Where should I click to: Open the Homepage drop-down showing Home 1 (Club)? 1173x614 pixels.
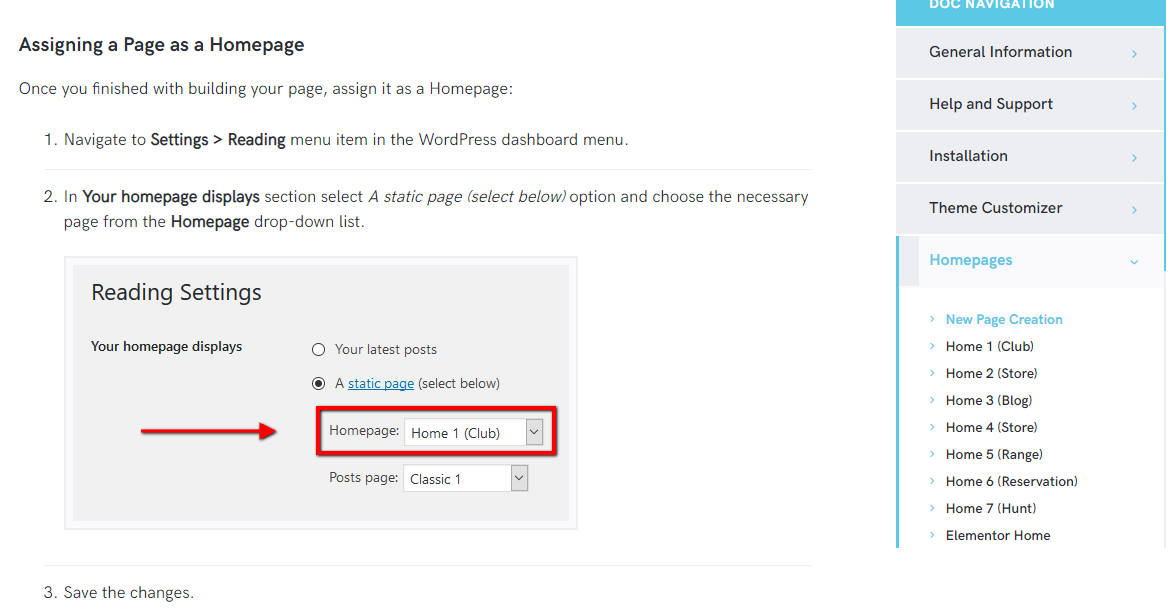point(474,432)
